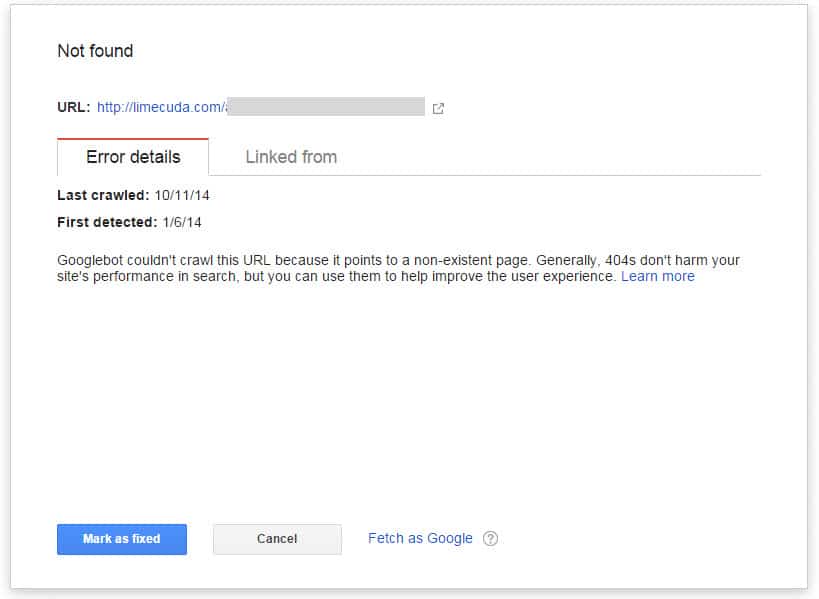This screenshot has width=819, height=599.
Task: Click the help question mark icon
Action: (490, 539)
